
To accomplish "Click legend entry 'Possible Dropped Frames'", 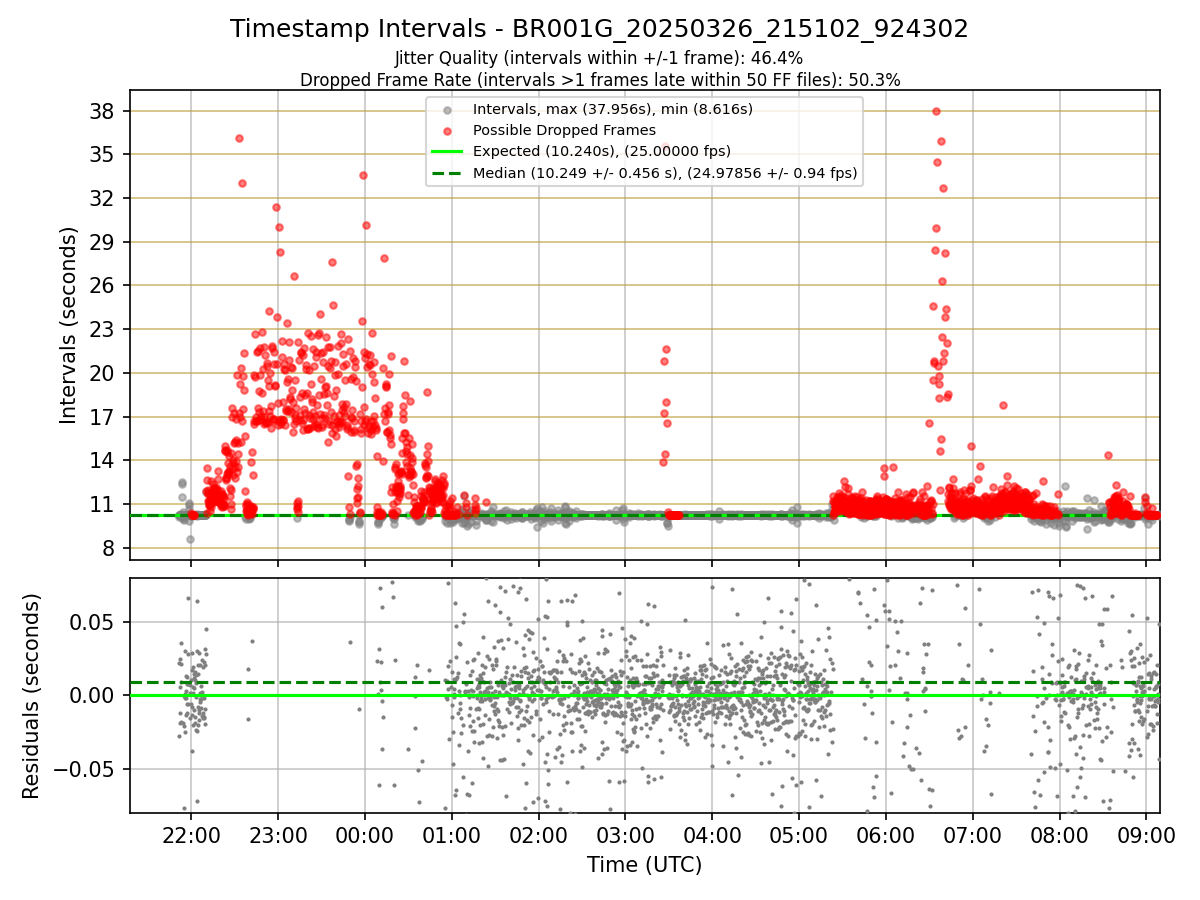I will (564, 130).
